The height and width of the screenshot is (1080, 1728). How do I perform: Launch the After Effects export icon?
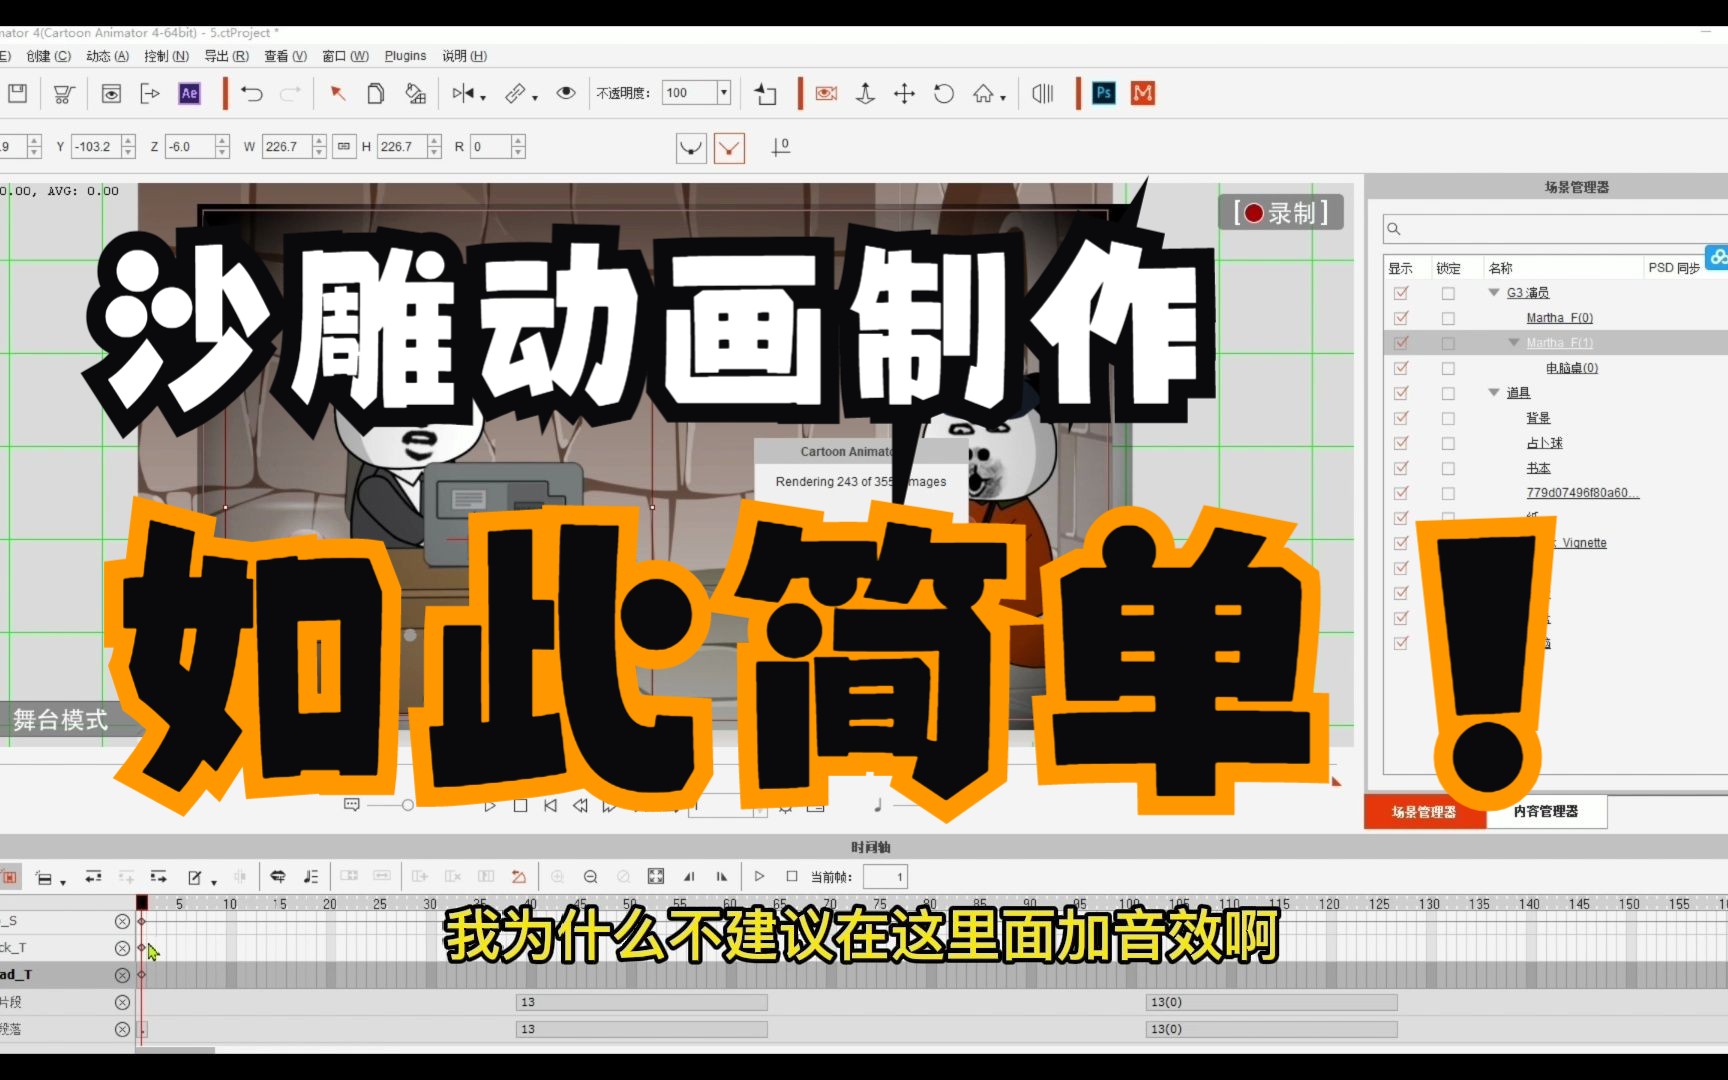tap(189, 93)
